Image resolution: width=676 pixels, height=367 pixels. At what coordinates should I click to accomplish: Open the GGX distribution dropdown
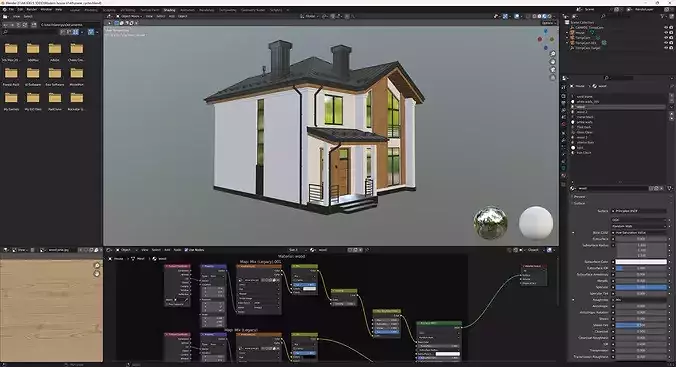coord(639,220)
